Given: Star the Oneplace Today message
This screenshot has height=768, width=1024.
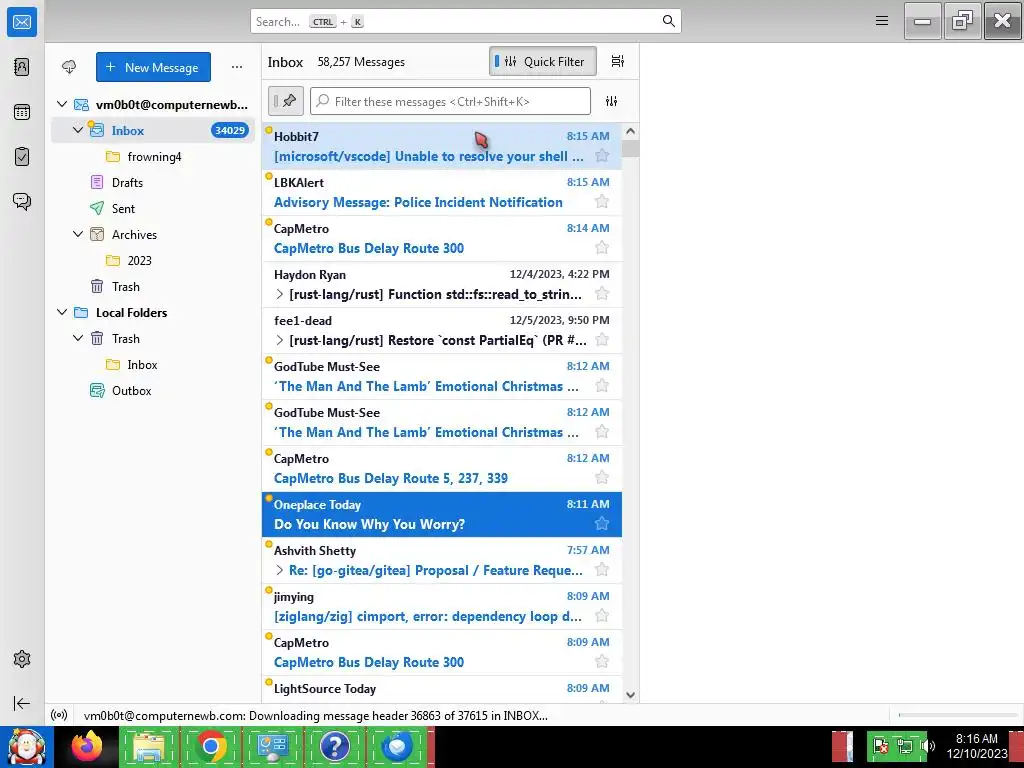Looking at the screenshot, I should [x=602, y=524].
